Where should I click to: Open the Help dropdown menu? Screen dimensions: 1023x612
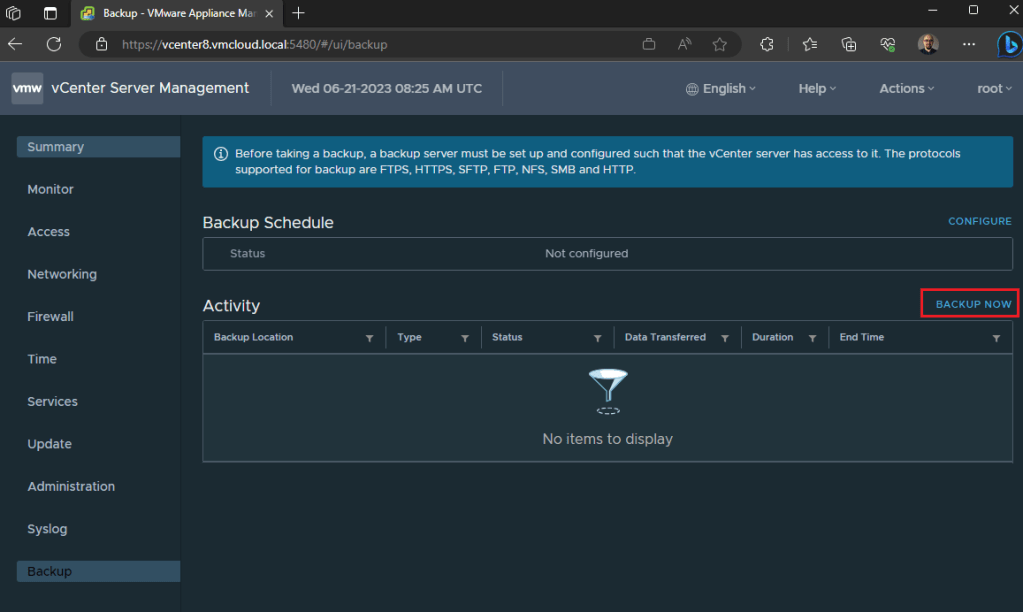pyautogui.click(x=817, y=88)
